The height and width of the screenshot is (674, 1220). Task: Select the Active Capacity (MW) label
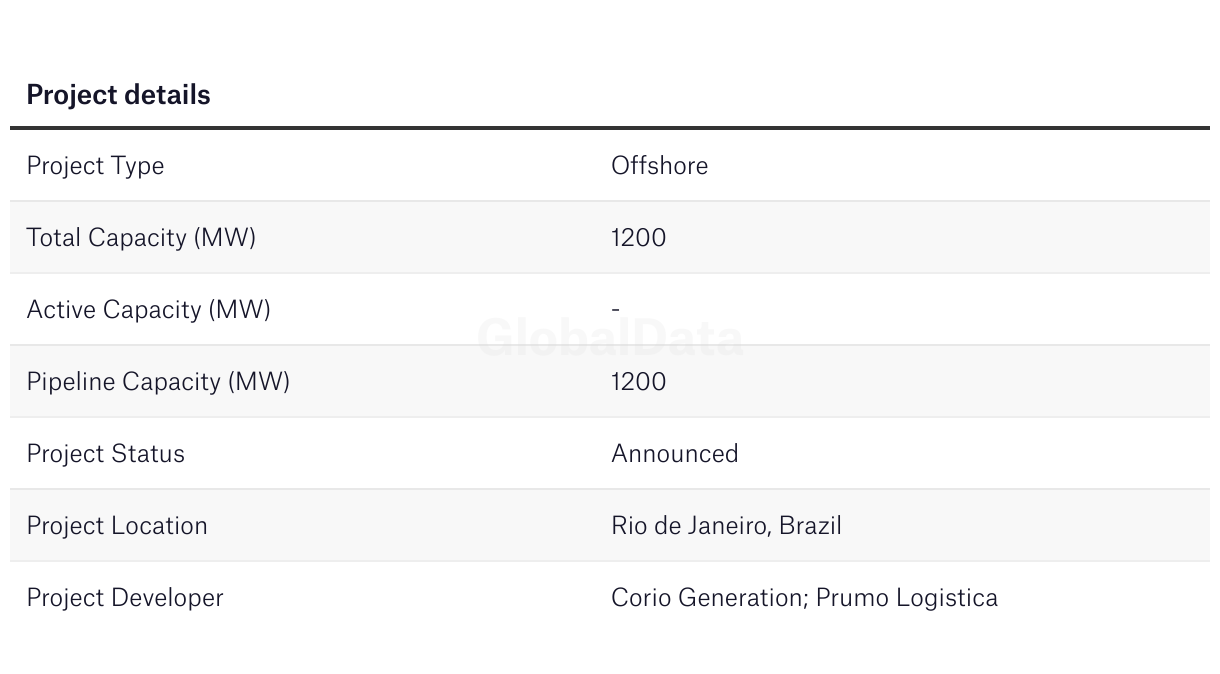coord(148,309)
